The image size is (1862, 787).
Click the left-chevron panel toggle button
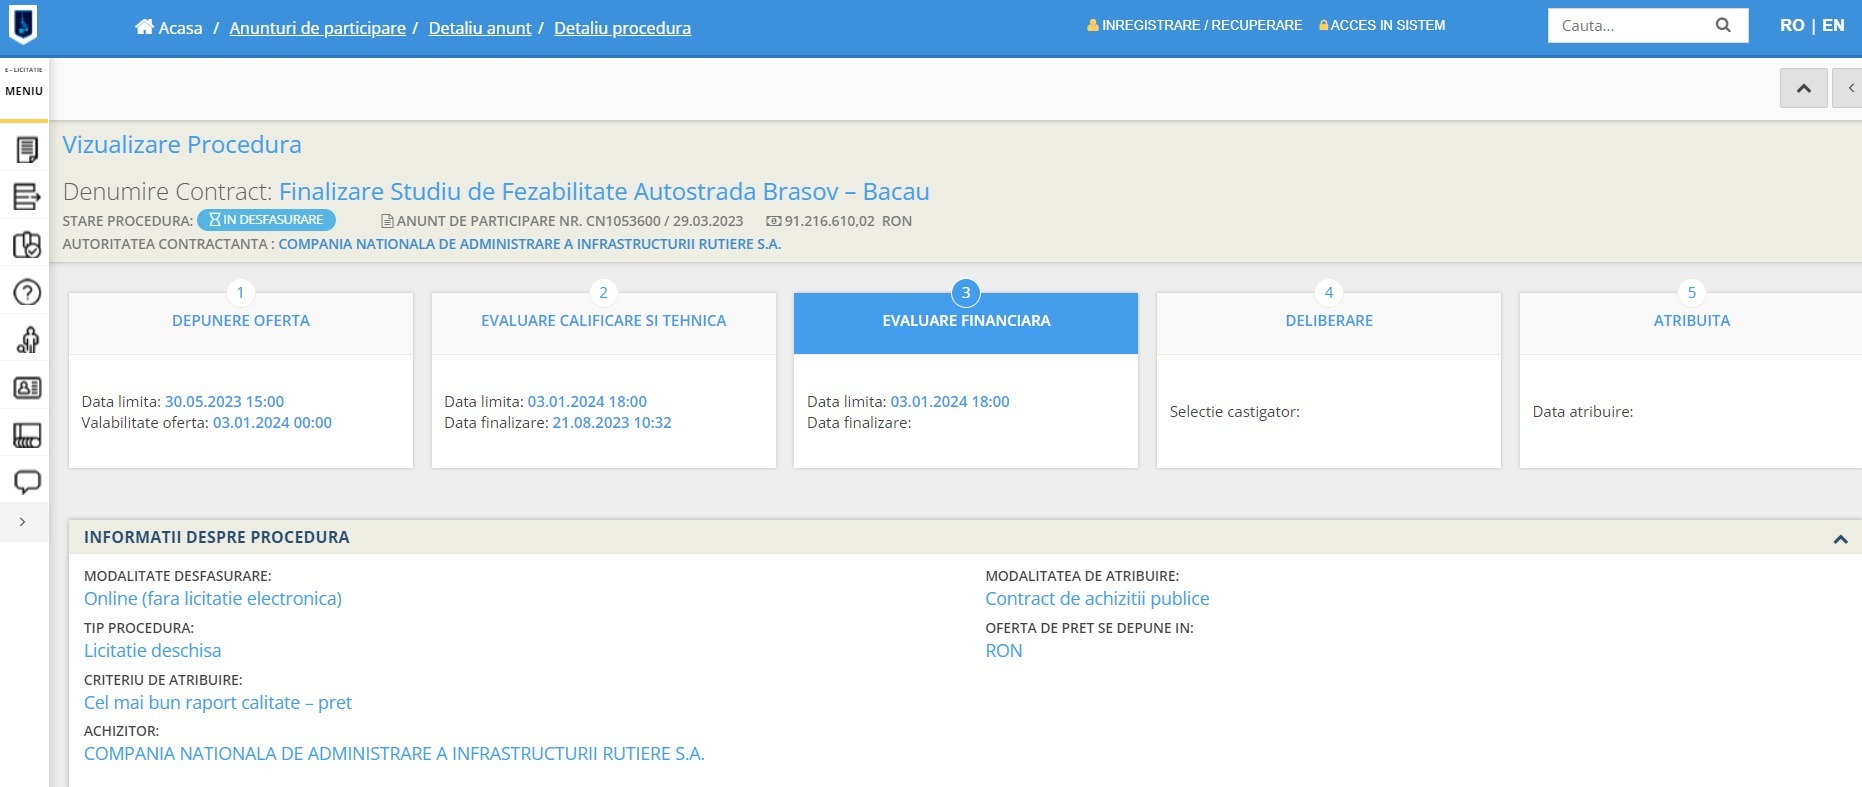tap(1848, 88)
